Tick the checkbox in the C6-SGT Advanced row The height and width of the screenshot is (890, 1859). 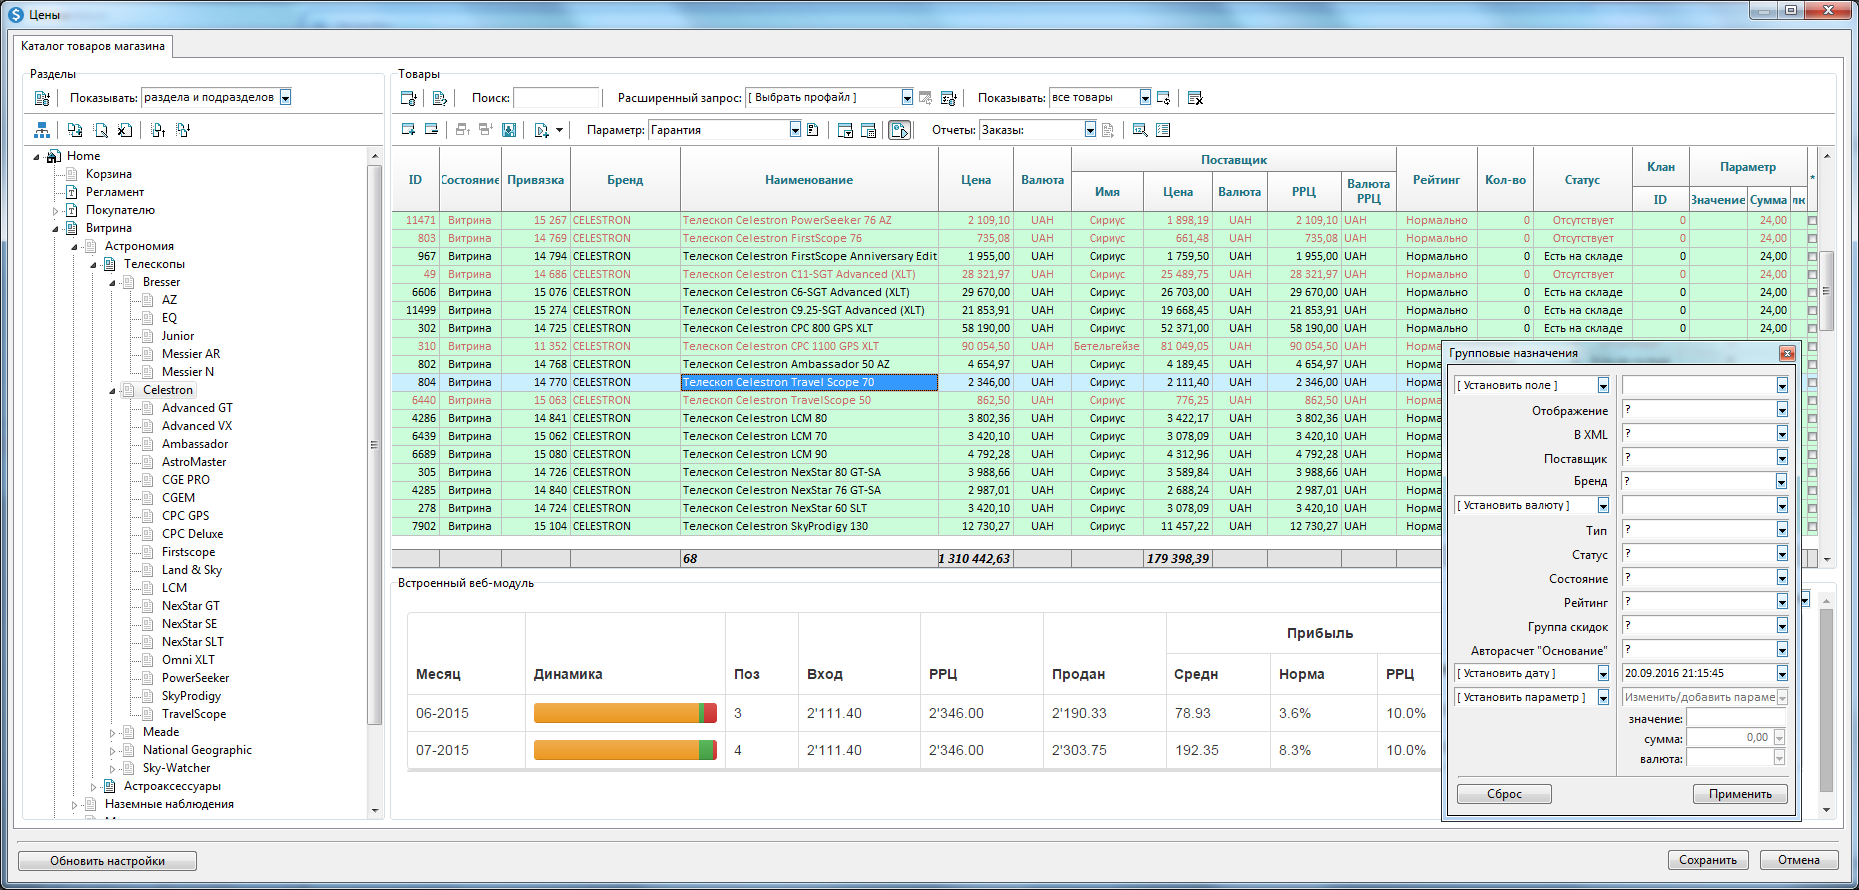click(x=1812, y=293)
